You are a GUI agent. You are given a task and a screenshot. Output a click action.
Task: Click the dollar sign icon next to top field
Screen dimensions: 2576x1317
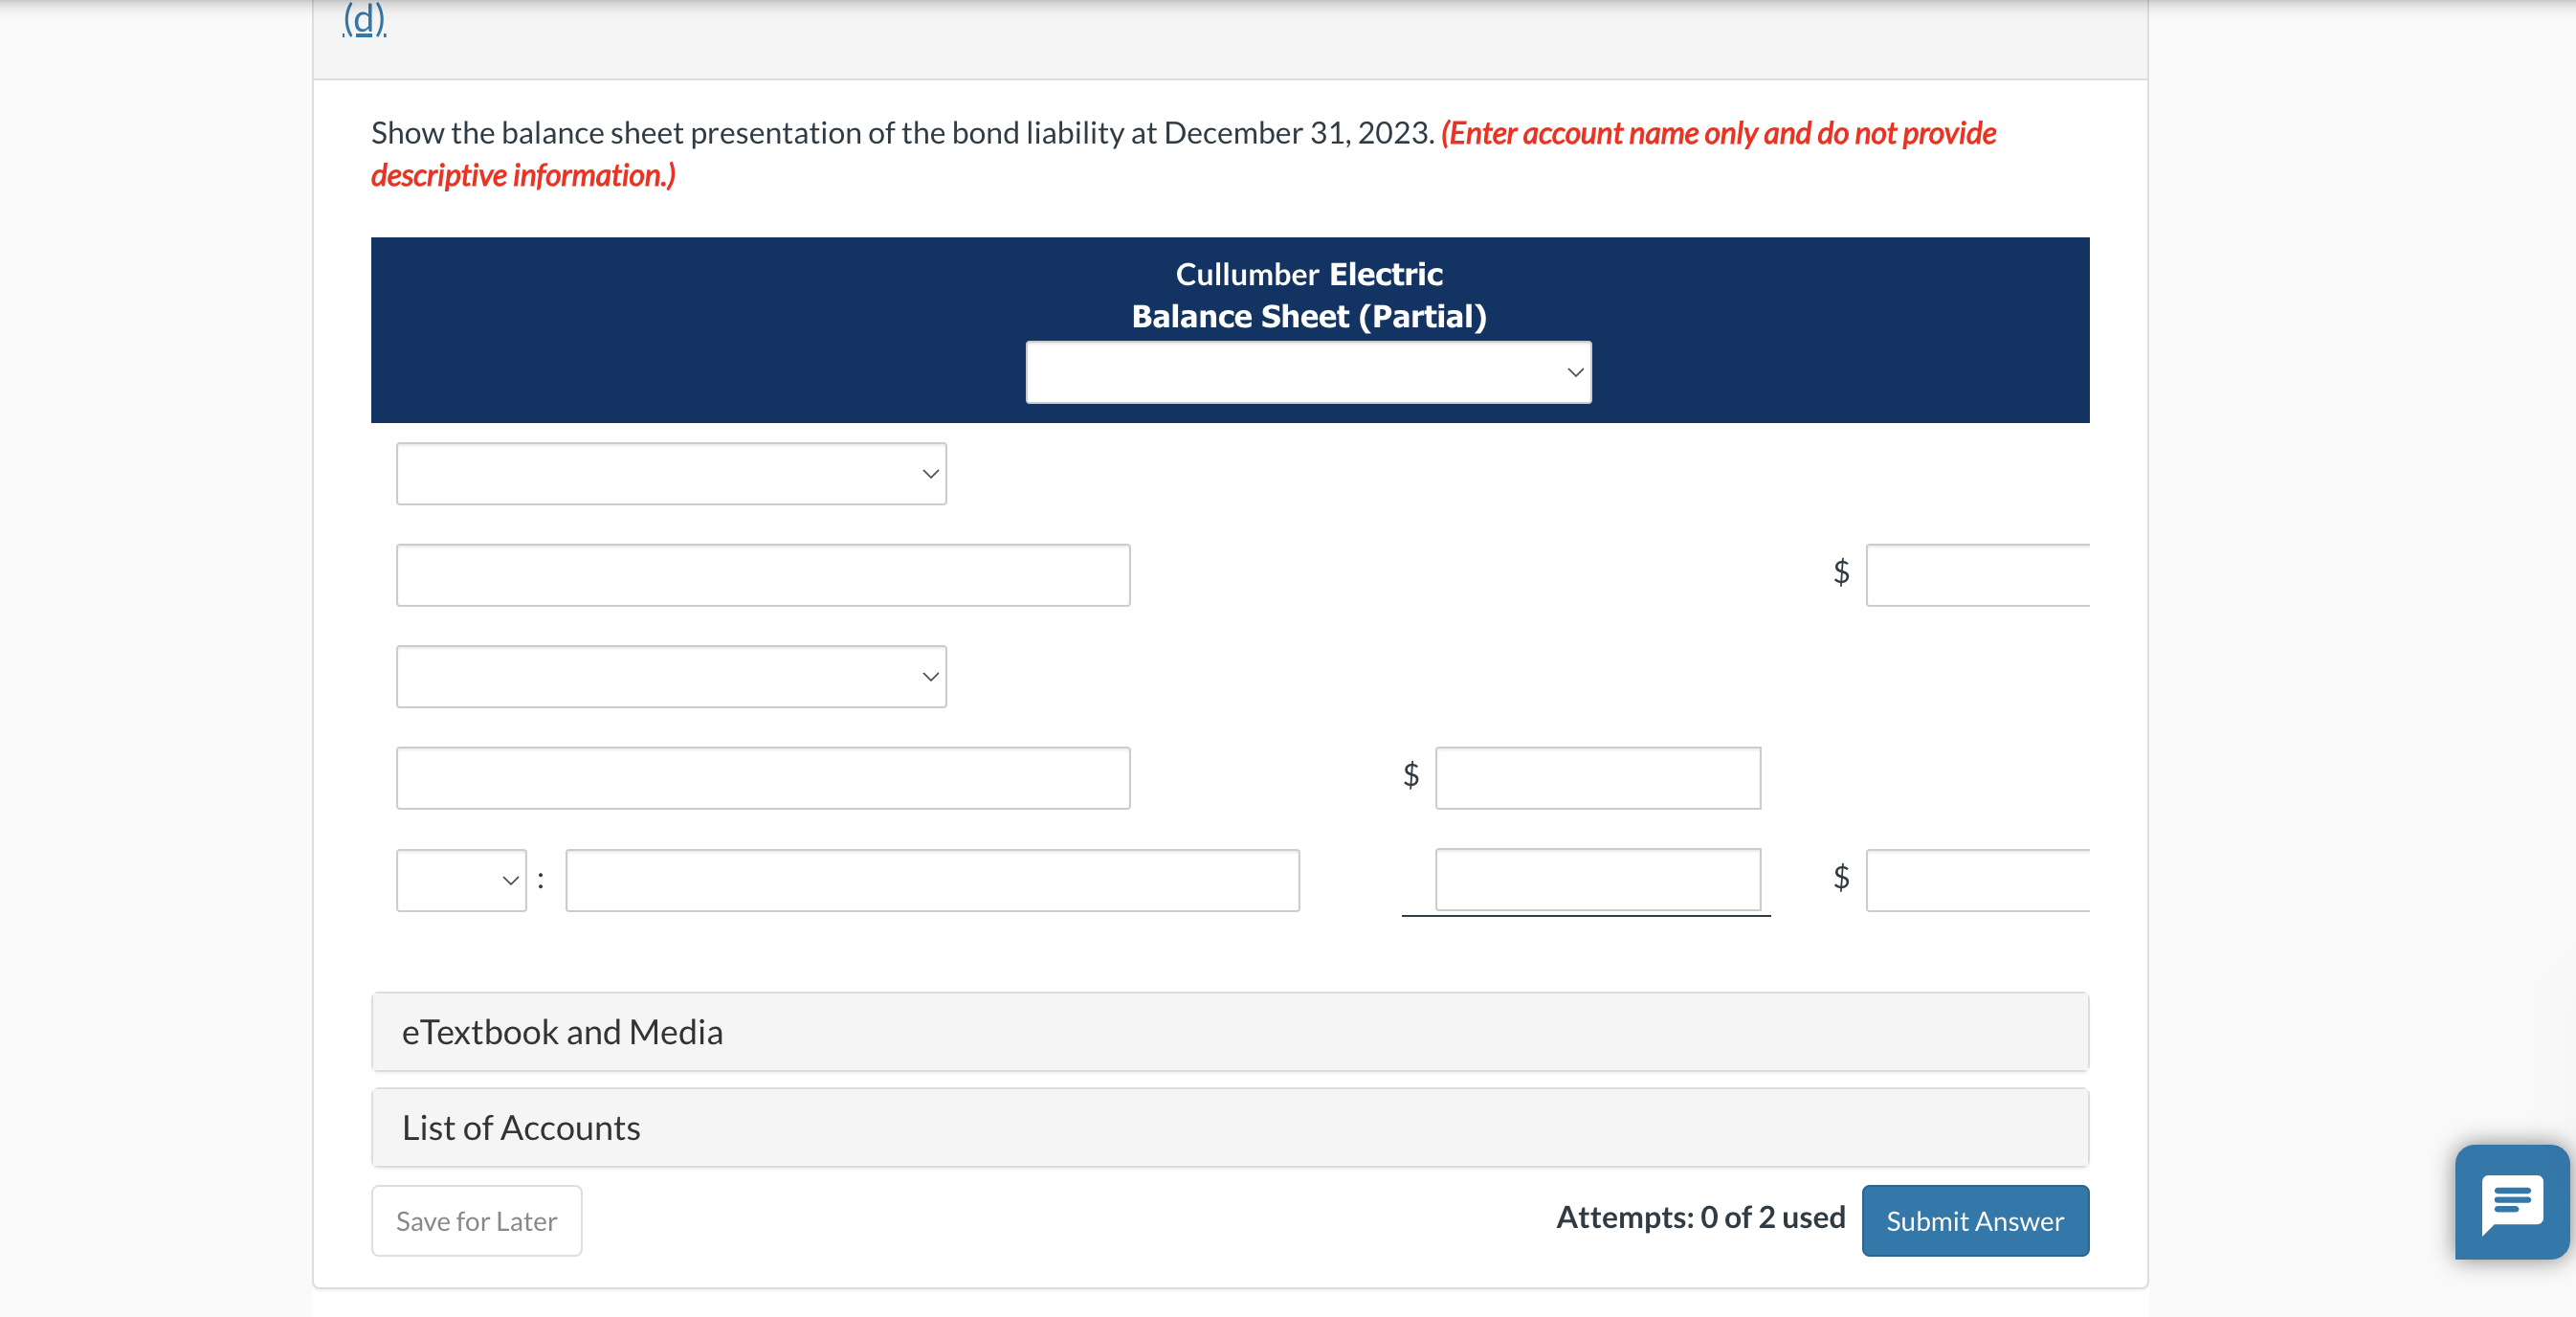point(1844,572)
